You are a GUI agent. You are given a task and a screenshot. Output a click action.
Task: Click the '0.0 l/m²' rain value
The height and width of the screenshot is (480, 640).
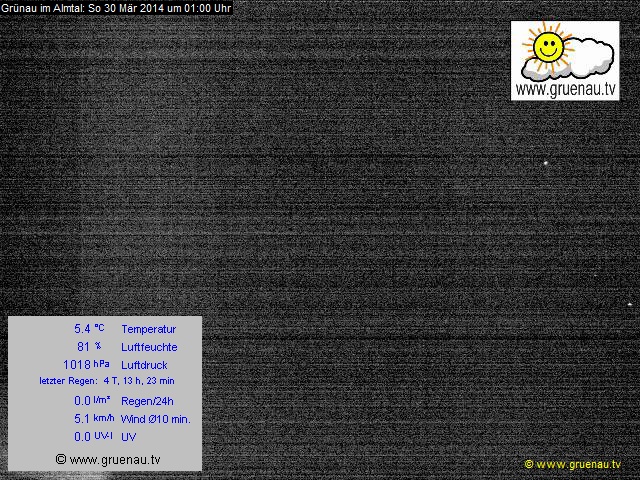(x=92, y=400)
